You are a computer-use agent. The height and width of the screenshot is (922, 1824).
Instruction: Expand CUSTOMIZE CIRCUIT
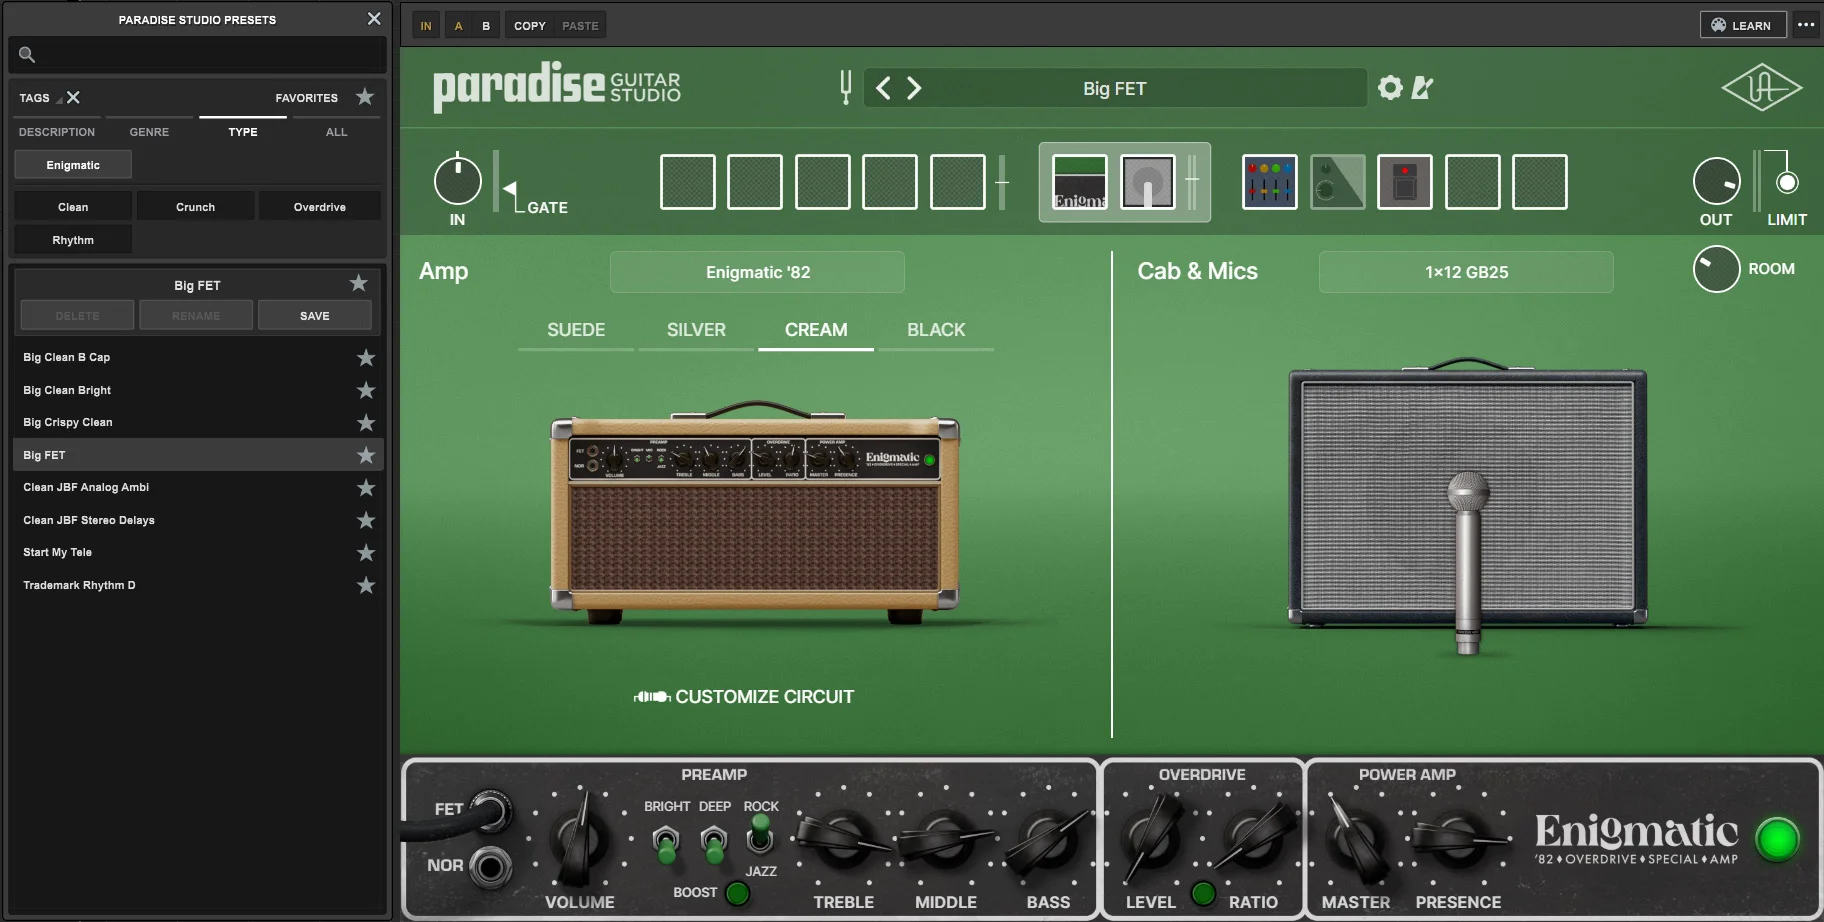tap(745, 697)
